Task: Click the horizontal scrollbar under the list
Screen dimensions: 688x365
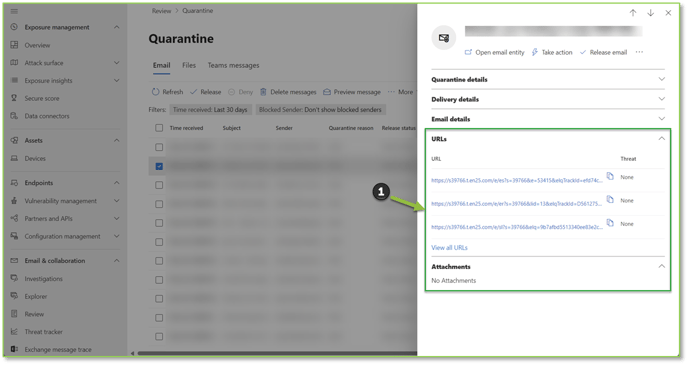Action: 277,353
